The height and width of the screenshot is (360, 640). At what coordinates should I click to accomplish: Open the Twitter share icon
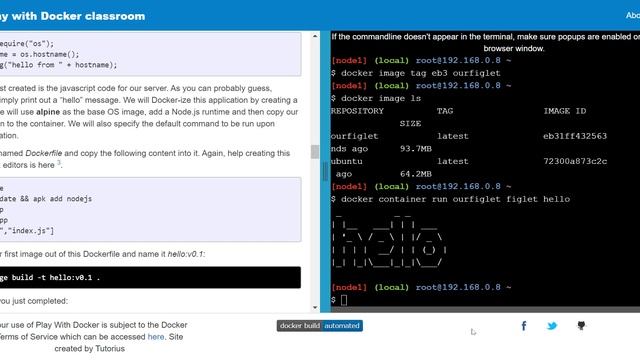tap(552, 326)
